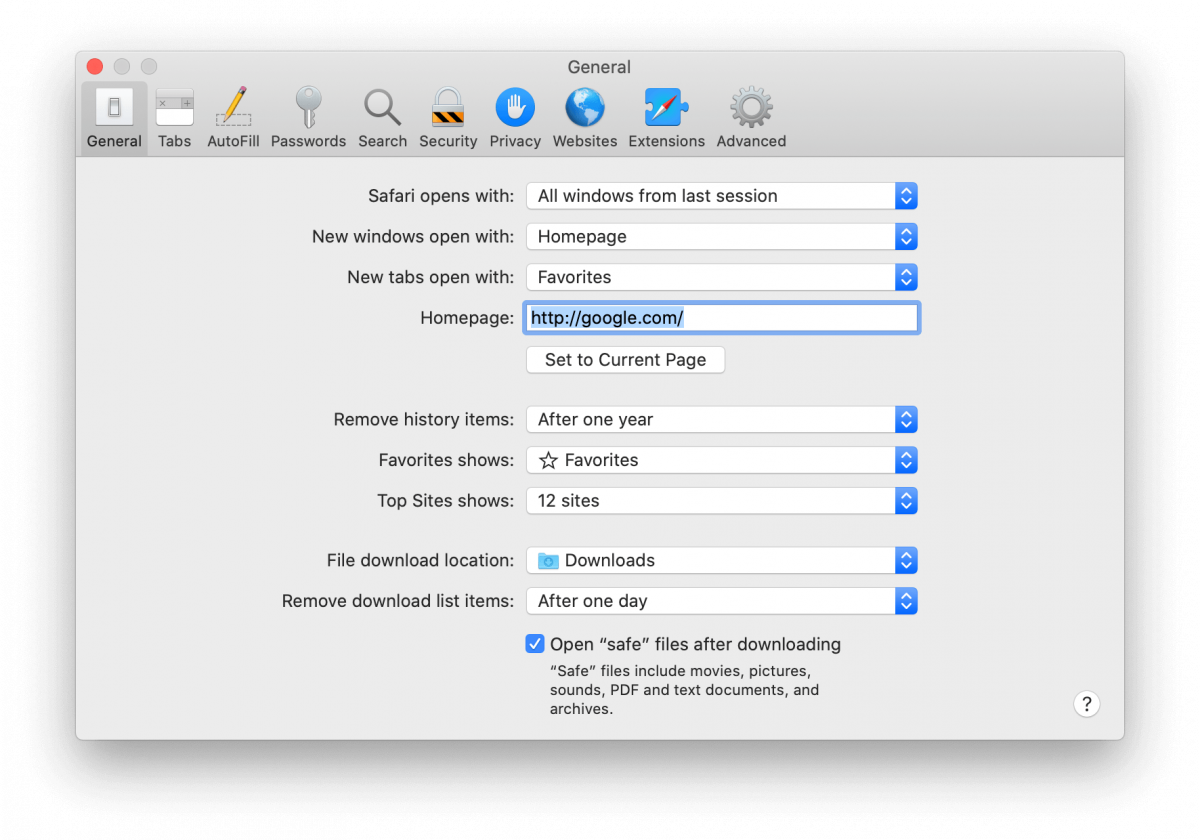Uncheck Open safe files after downloading
1200x840 pixels.
(x=534, y=643)
